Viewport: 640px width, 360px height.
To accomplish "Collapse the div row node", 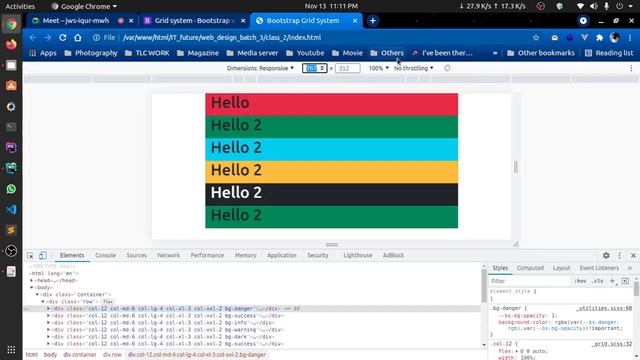I will click(43, 301).
